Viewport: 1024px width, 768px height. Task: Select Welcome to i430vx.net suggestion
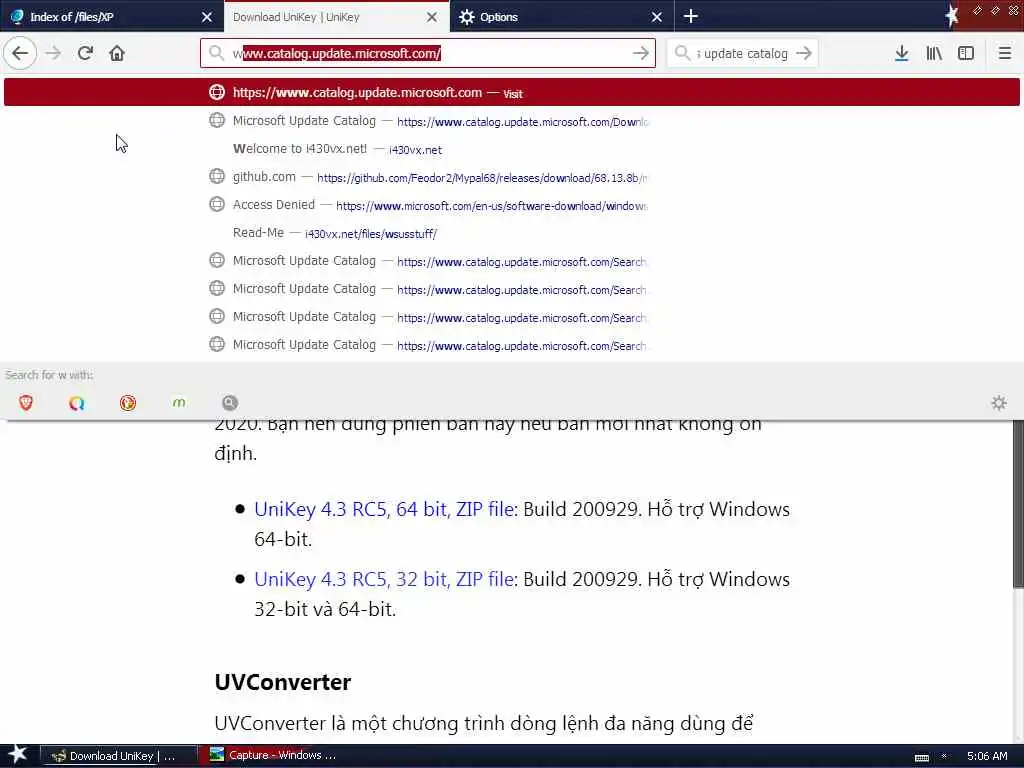click(511, 149)
